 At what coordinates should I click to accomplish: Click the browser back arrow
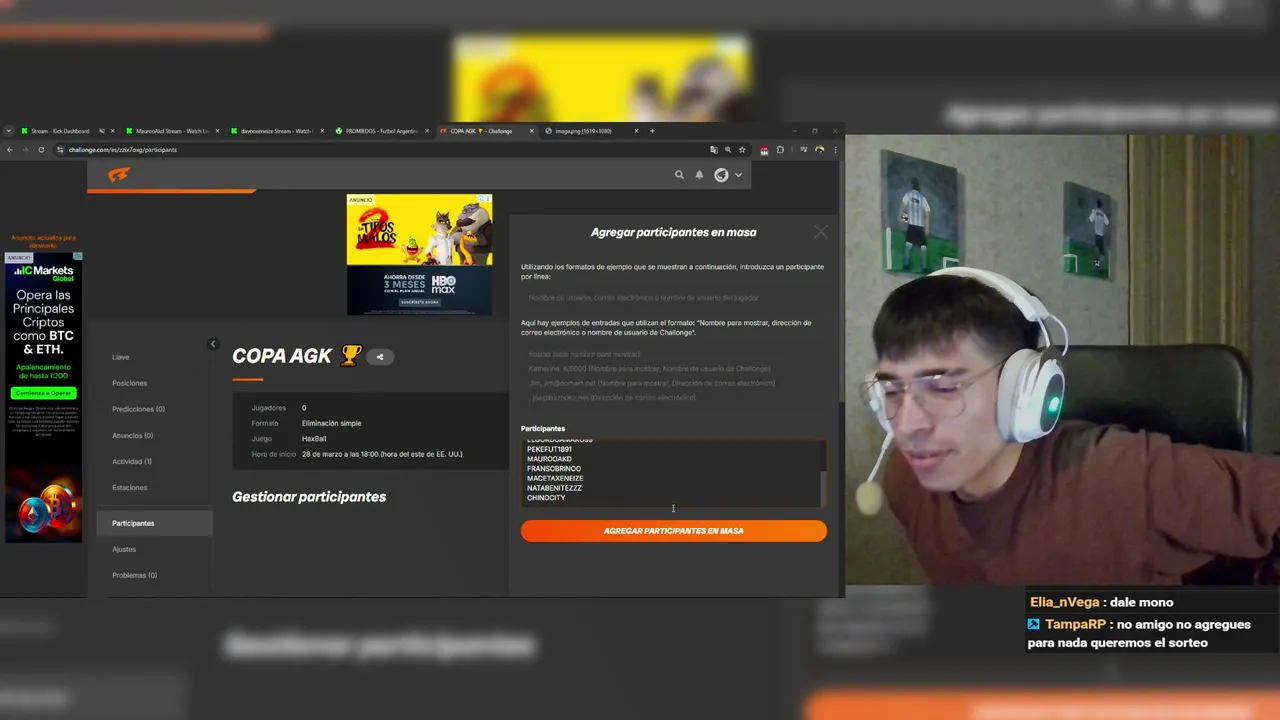click(10, 150)
